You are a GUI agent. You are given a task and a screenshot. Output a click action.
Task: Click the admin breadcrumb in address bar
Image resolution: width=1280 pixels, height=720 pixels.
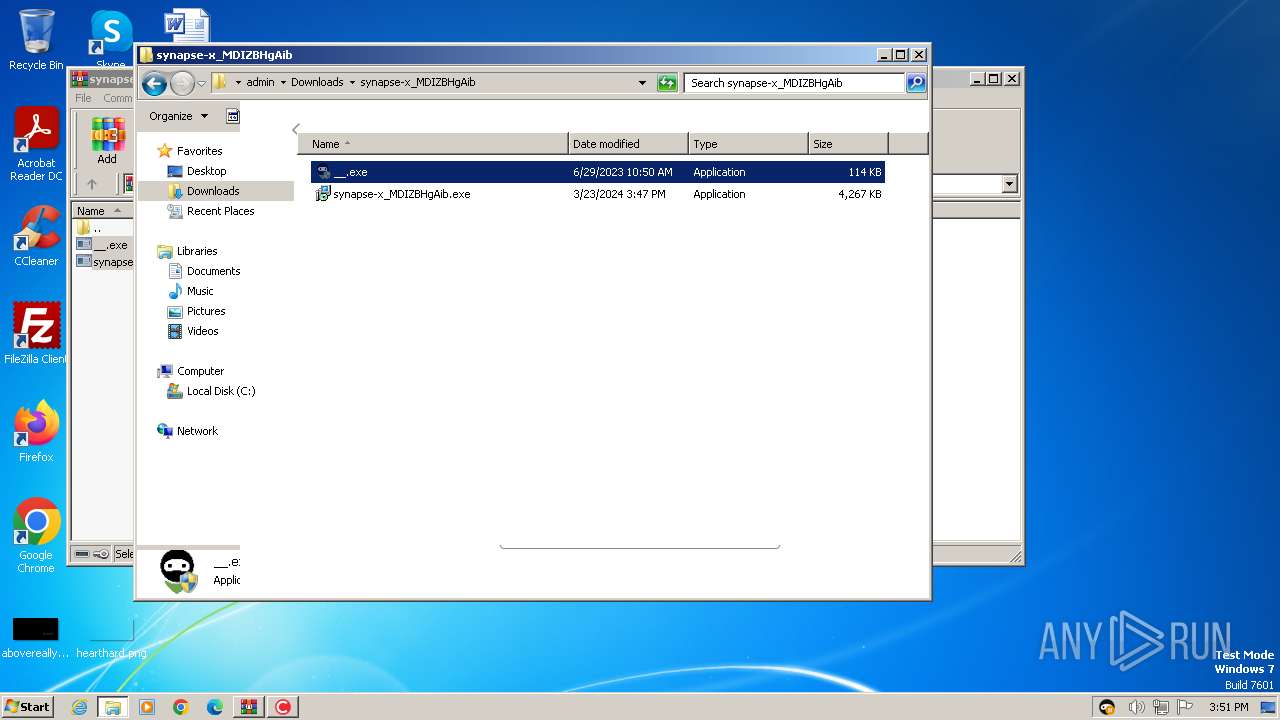click(260, 83)
